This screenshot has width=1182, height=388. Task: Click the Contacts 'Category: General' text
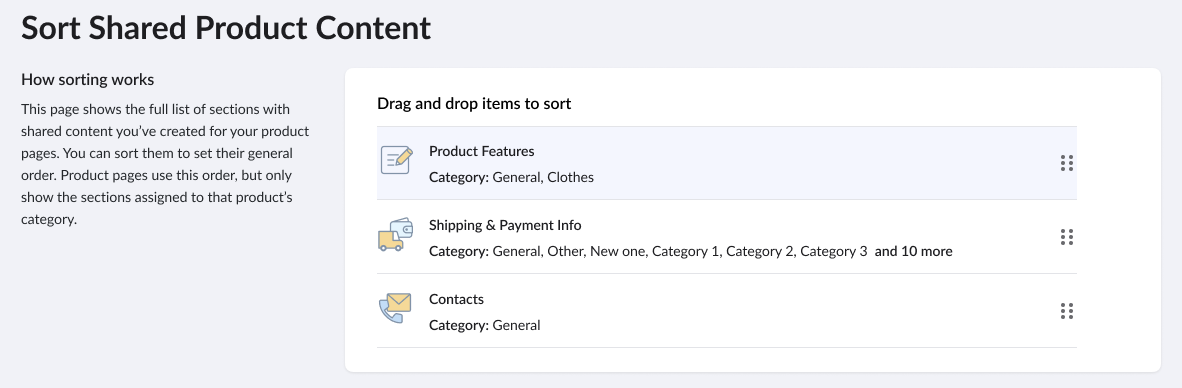click(485, 325)
